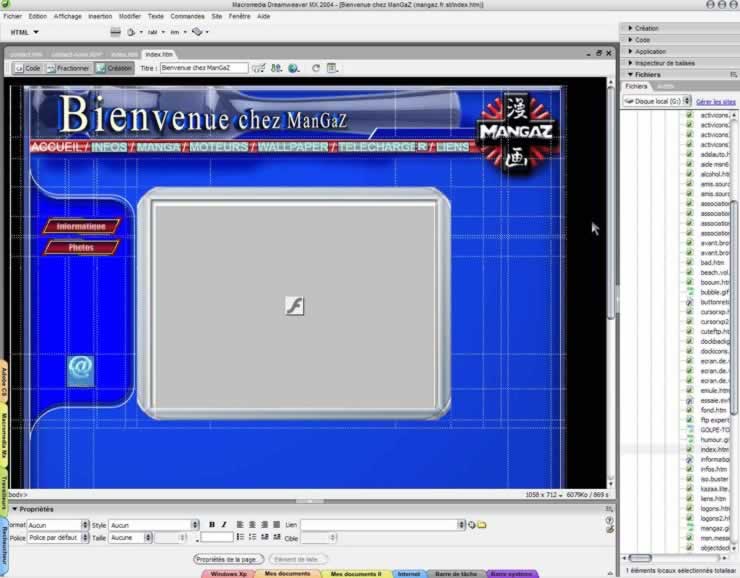Select the index.htm document tab

click(159, 54)
